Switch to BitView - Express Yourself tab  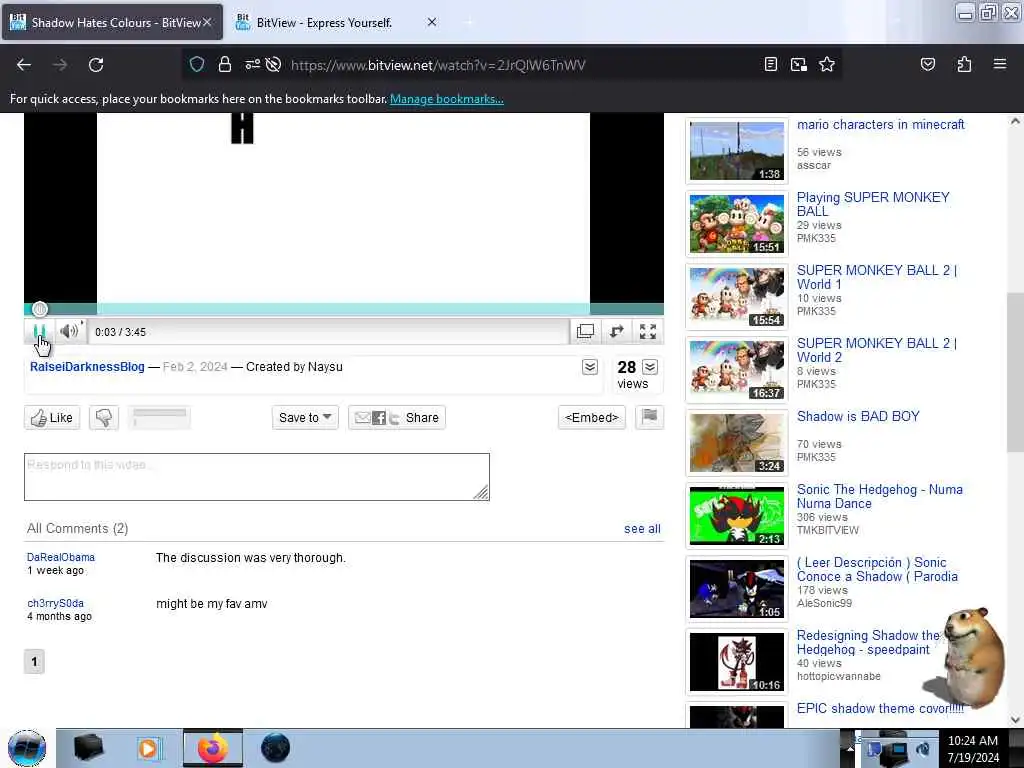324,22
